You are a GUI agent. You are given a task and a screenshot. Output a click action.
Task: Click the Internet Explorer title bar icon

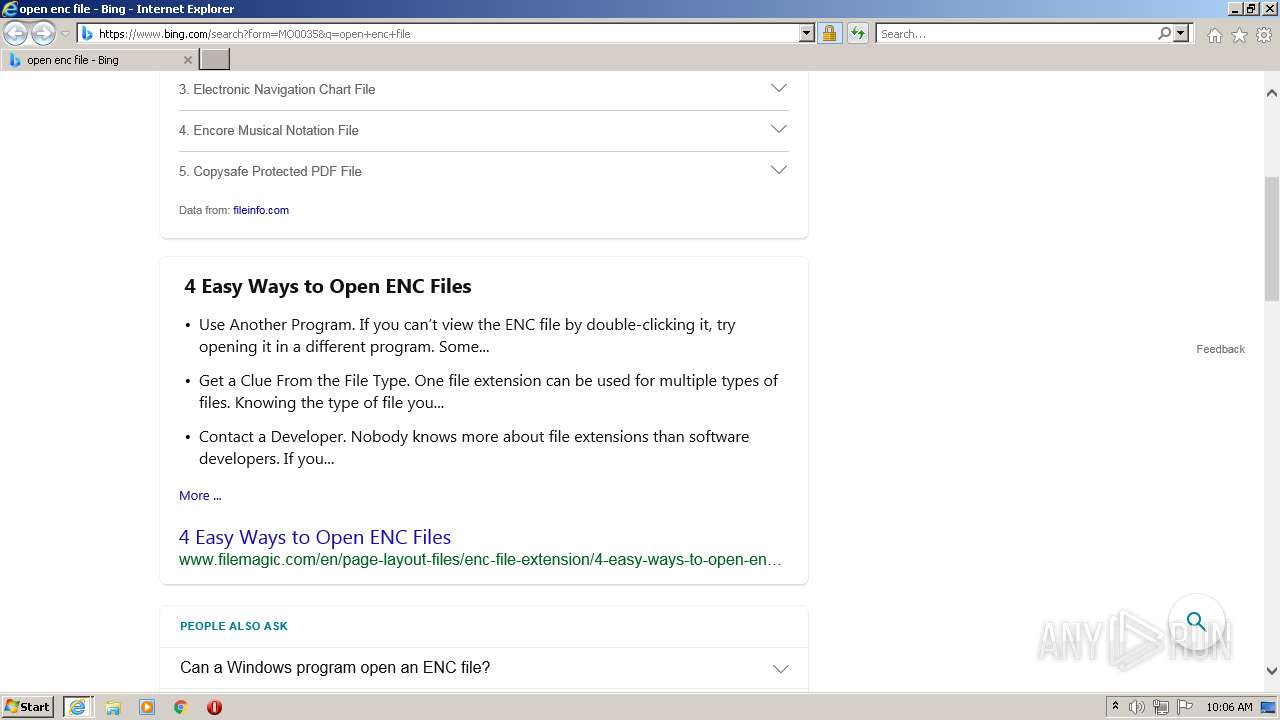pos(9,9)
